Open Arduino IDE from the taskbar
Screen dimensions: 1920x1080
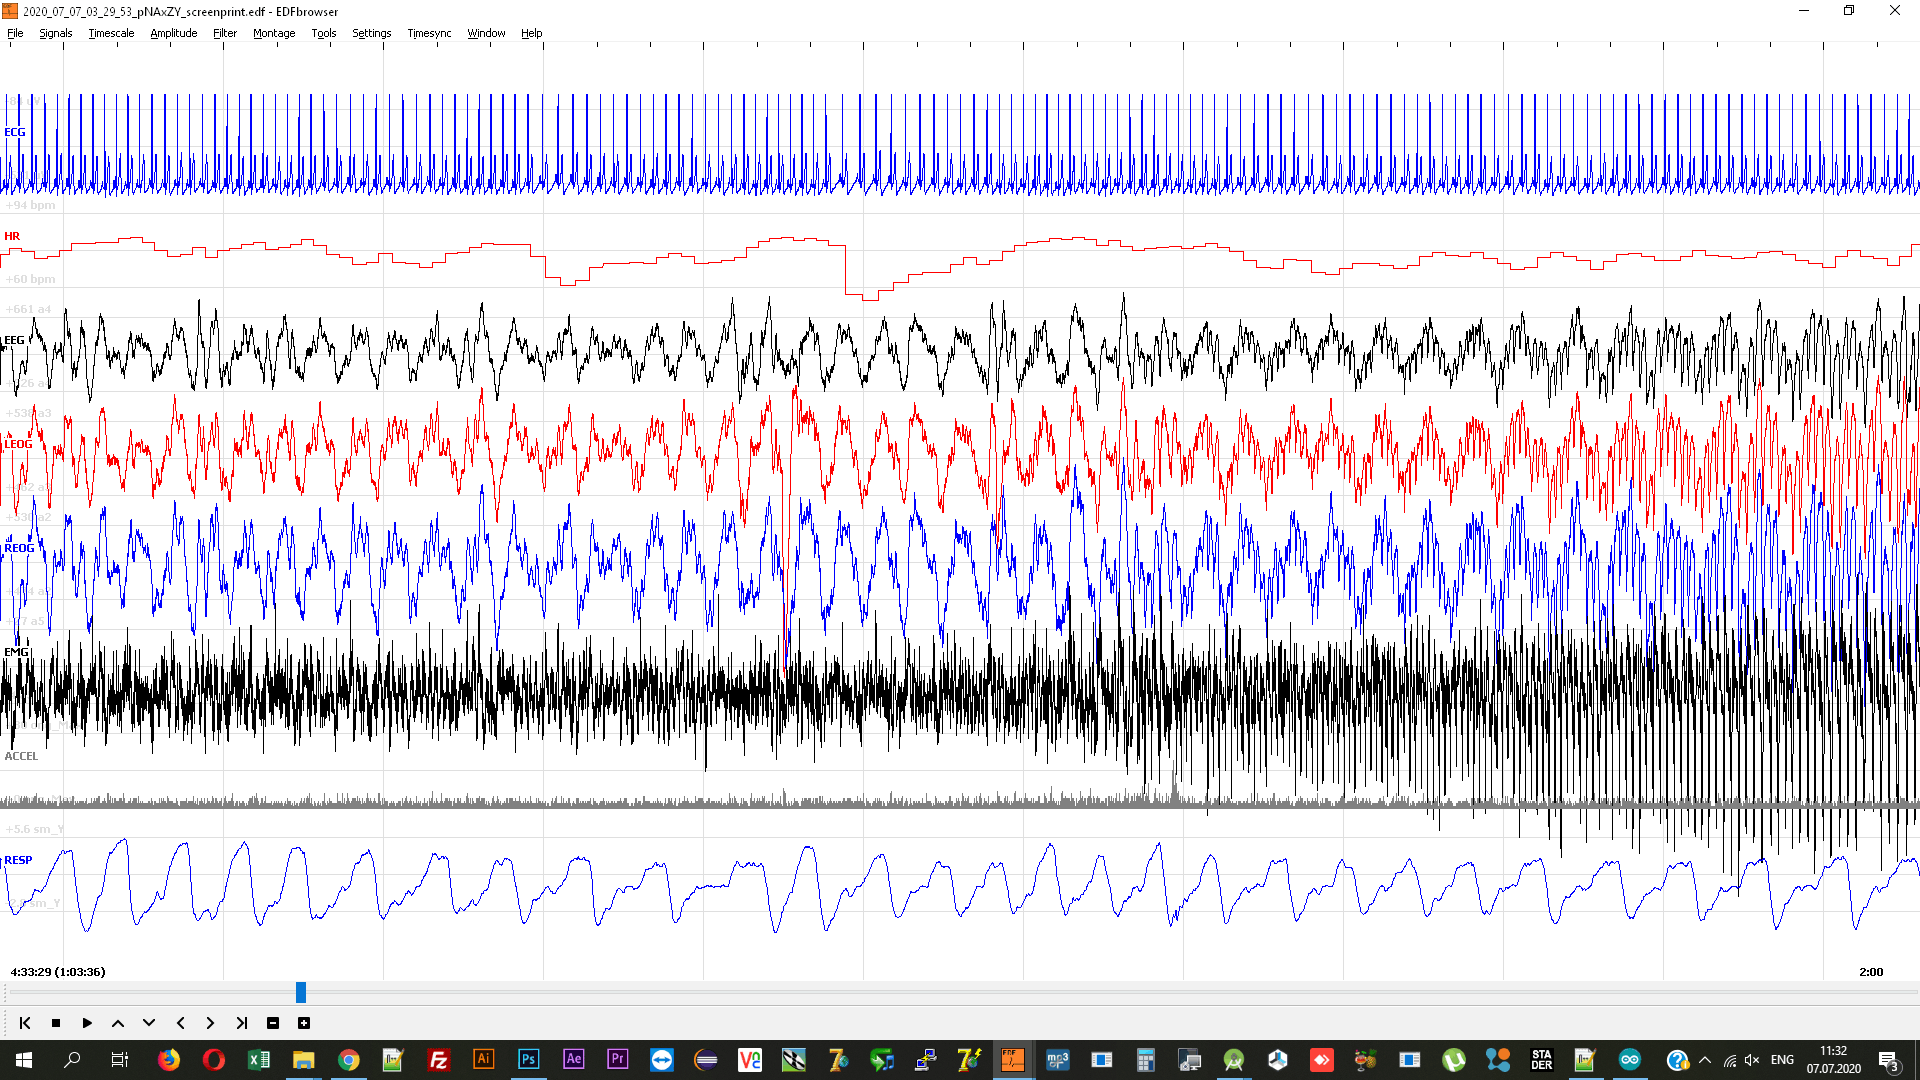click(x=1630, y=1060)
